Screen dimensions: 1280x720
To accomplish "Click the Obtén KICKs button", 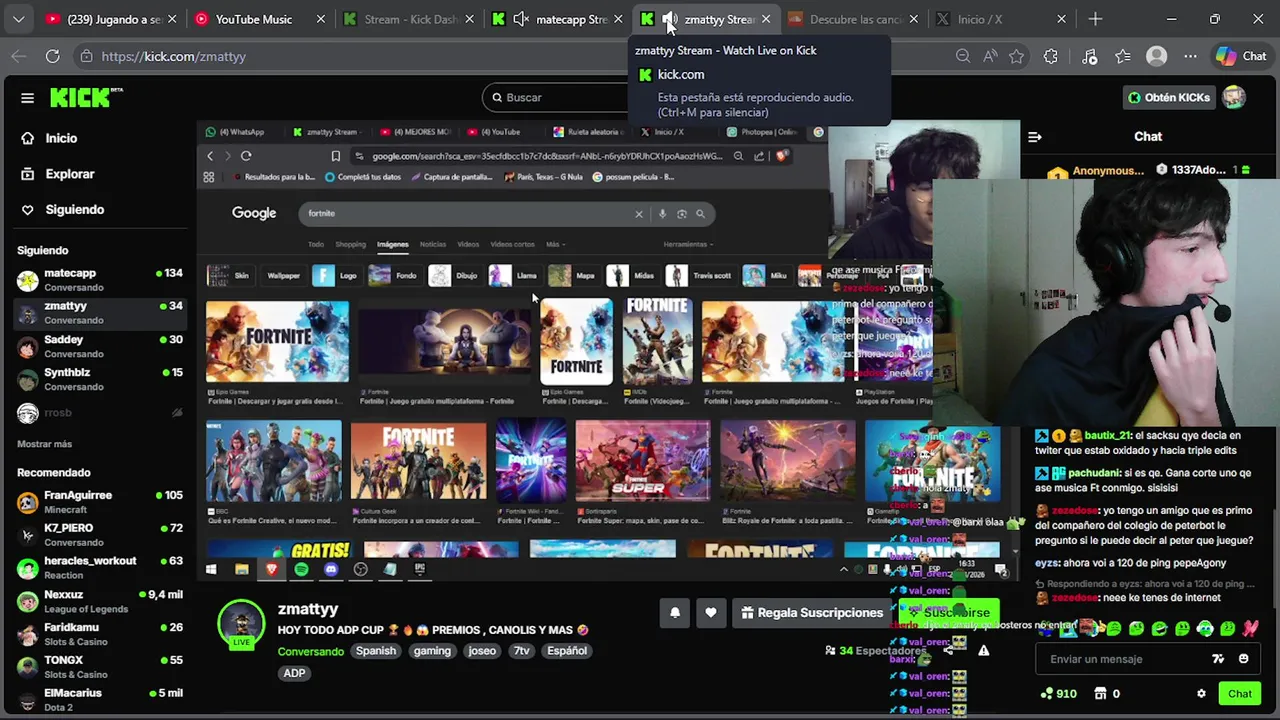I will tap(1169, 97).
